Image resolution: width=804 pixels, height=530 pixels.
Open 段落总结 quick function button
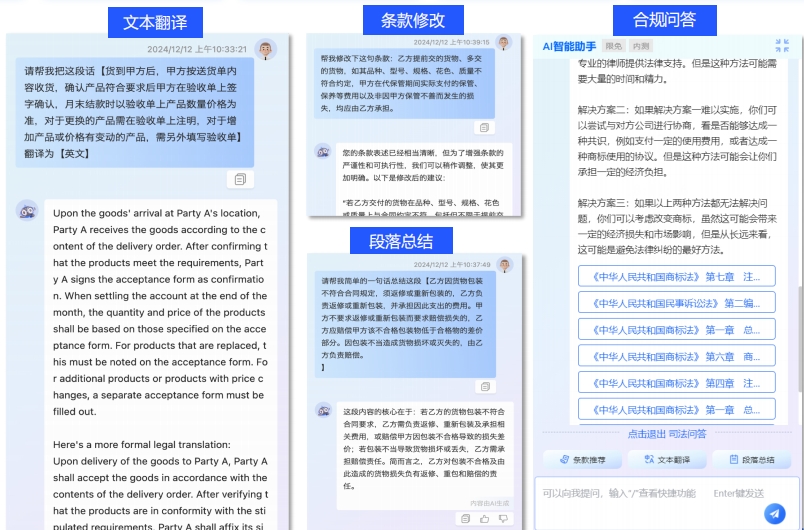coord(752,460)
